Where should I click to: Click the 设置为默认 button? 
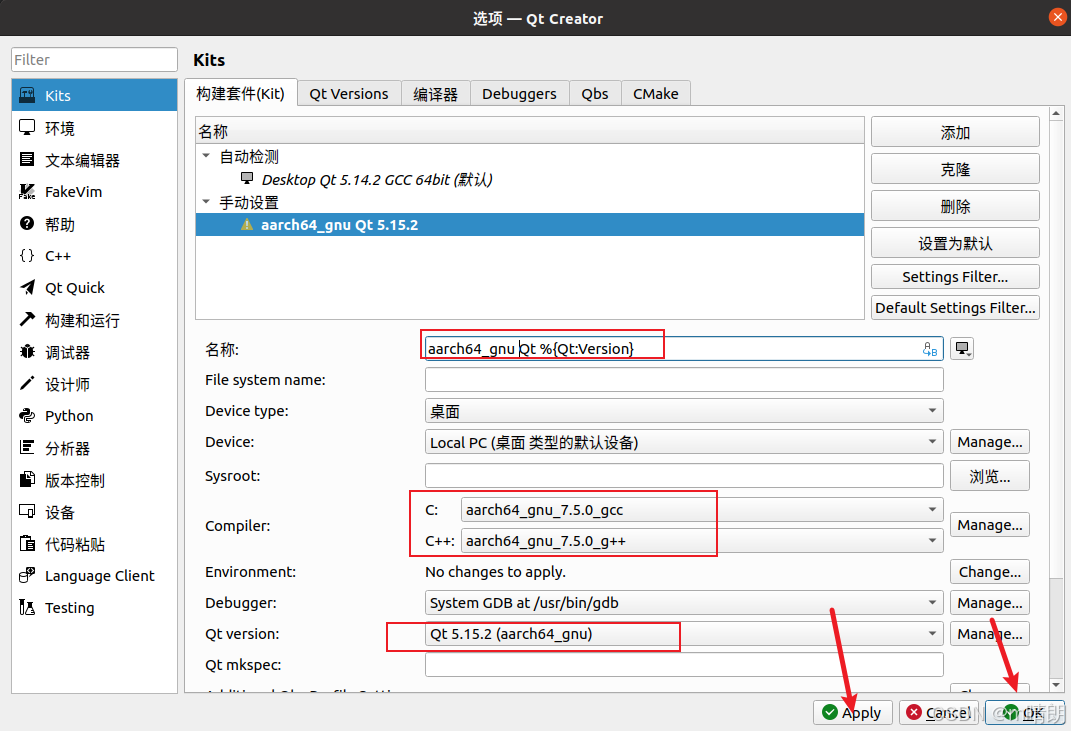[x=955, y=243]
